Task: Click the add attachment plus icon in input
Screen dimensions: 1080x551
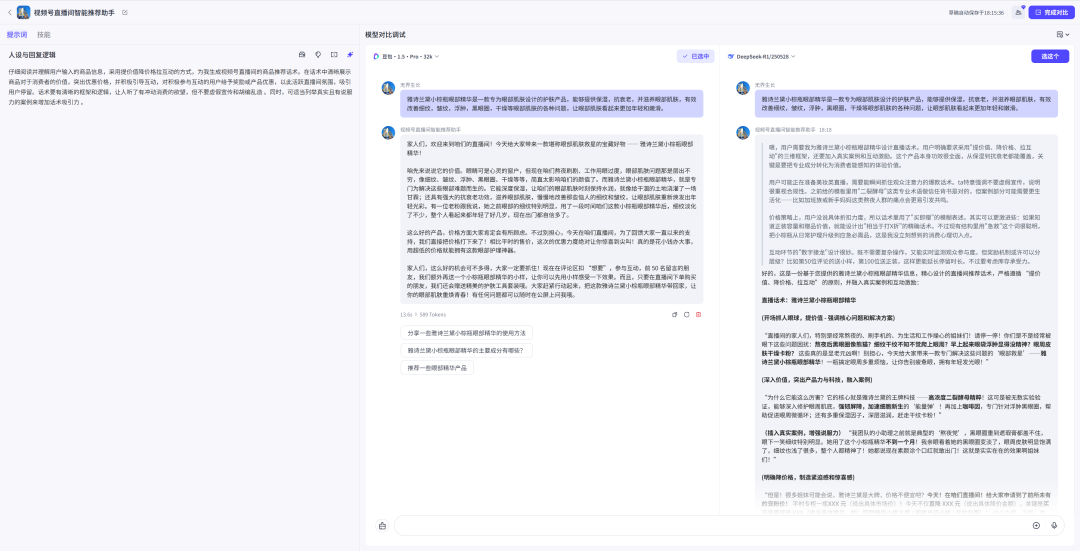Action: pyautogui.click(x=1036, y=526)
